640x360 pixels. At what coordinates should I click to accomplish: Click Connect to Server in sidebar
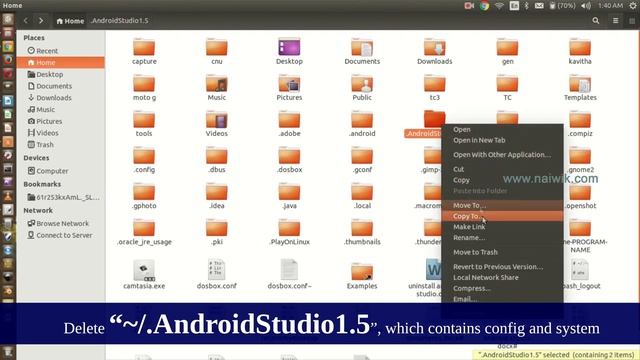click(61, 235)
